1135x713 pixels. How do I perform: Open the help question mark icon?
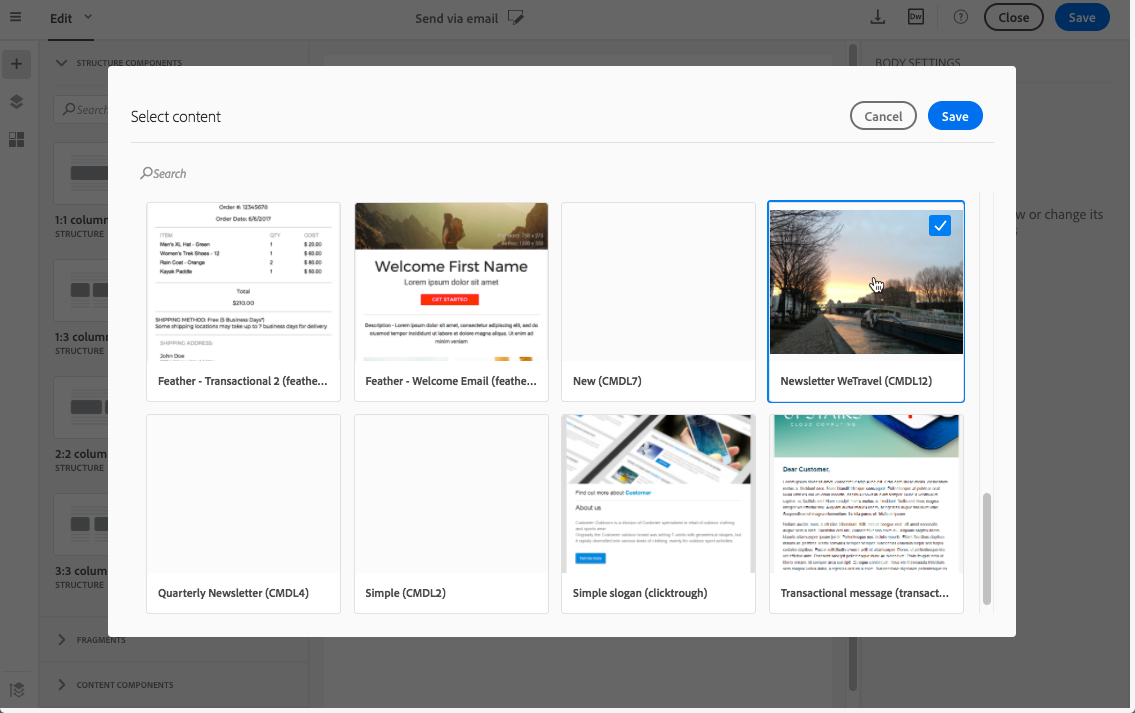tap(961, 17)
